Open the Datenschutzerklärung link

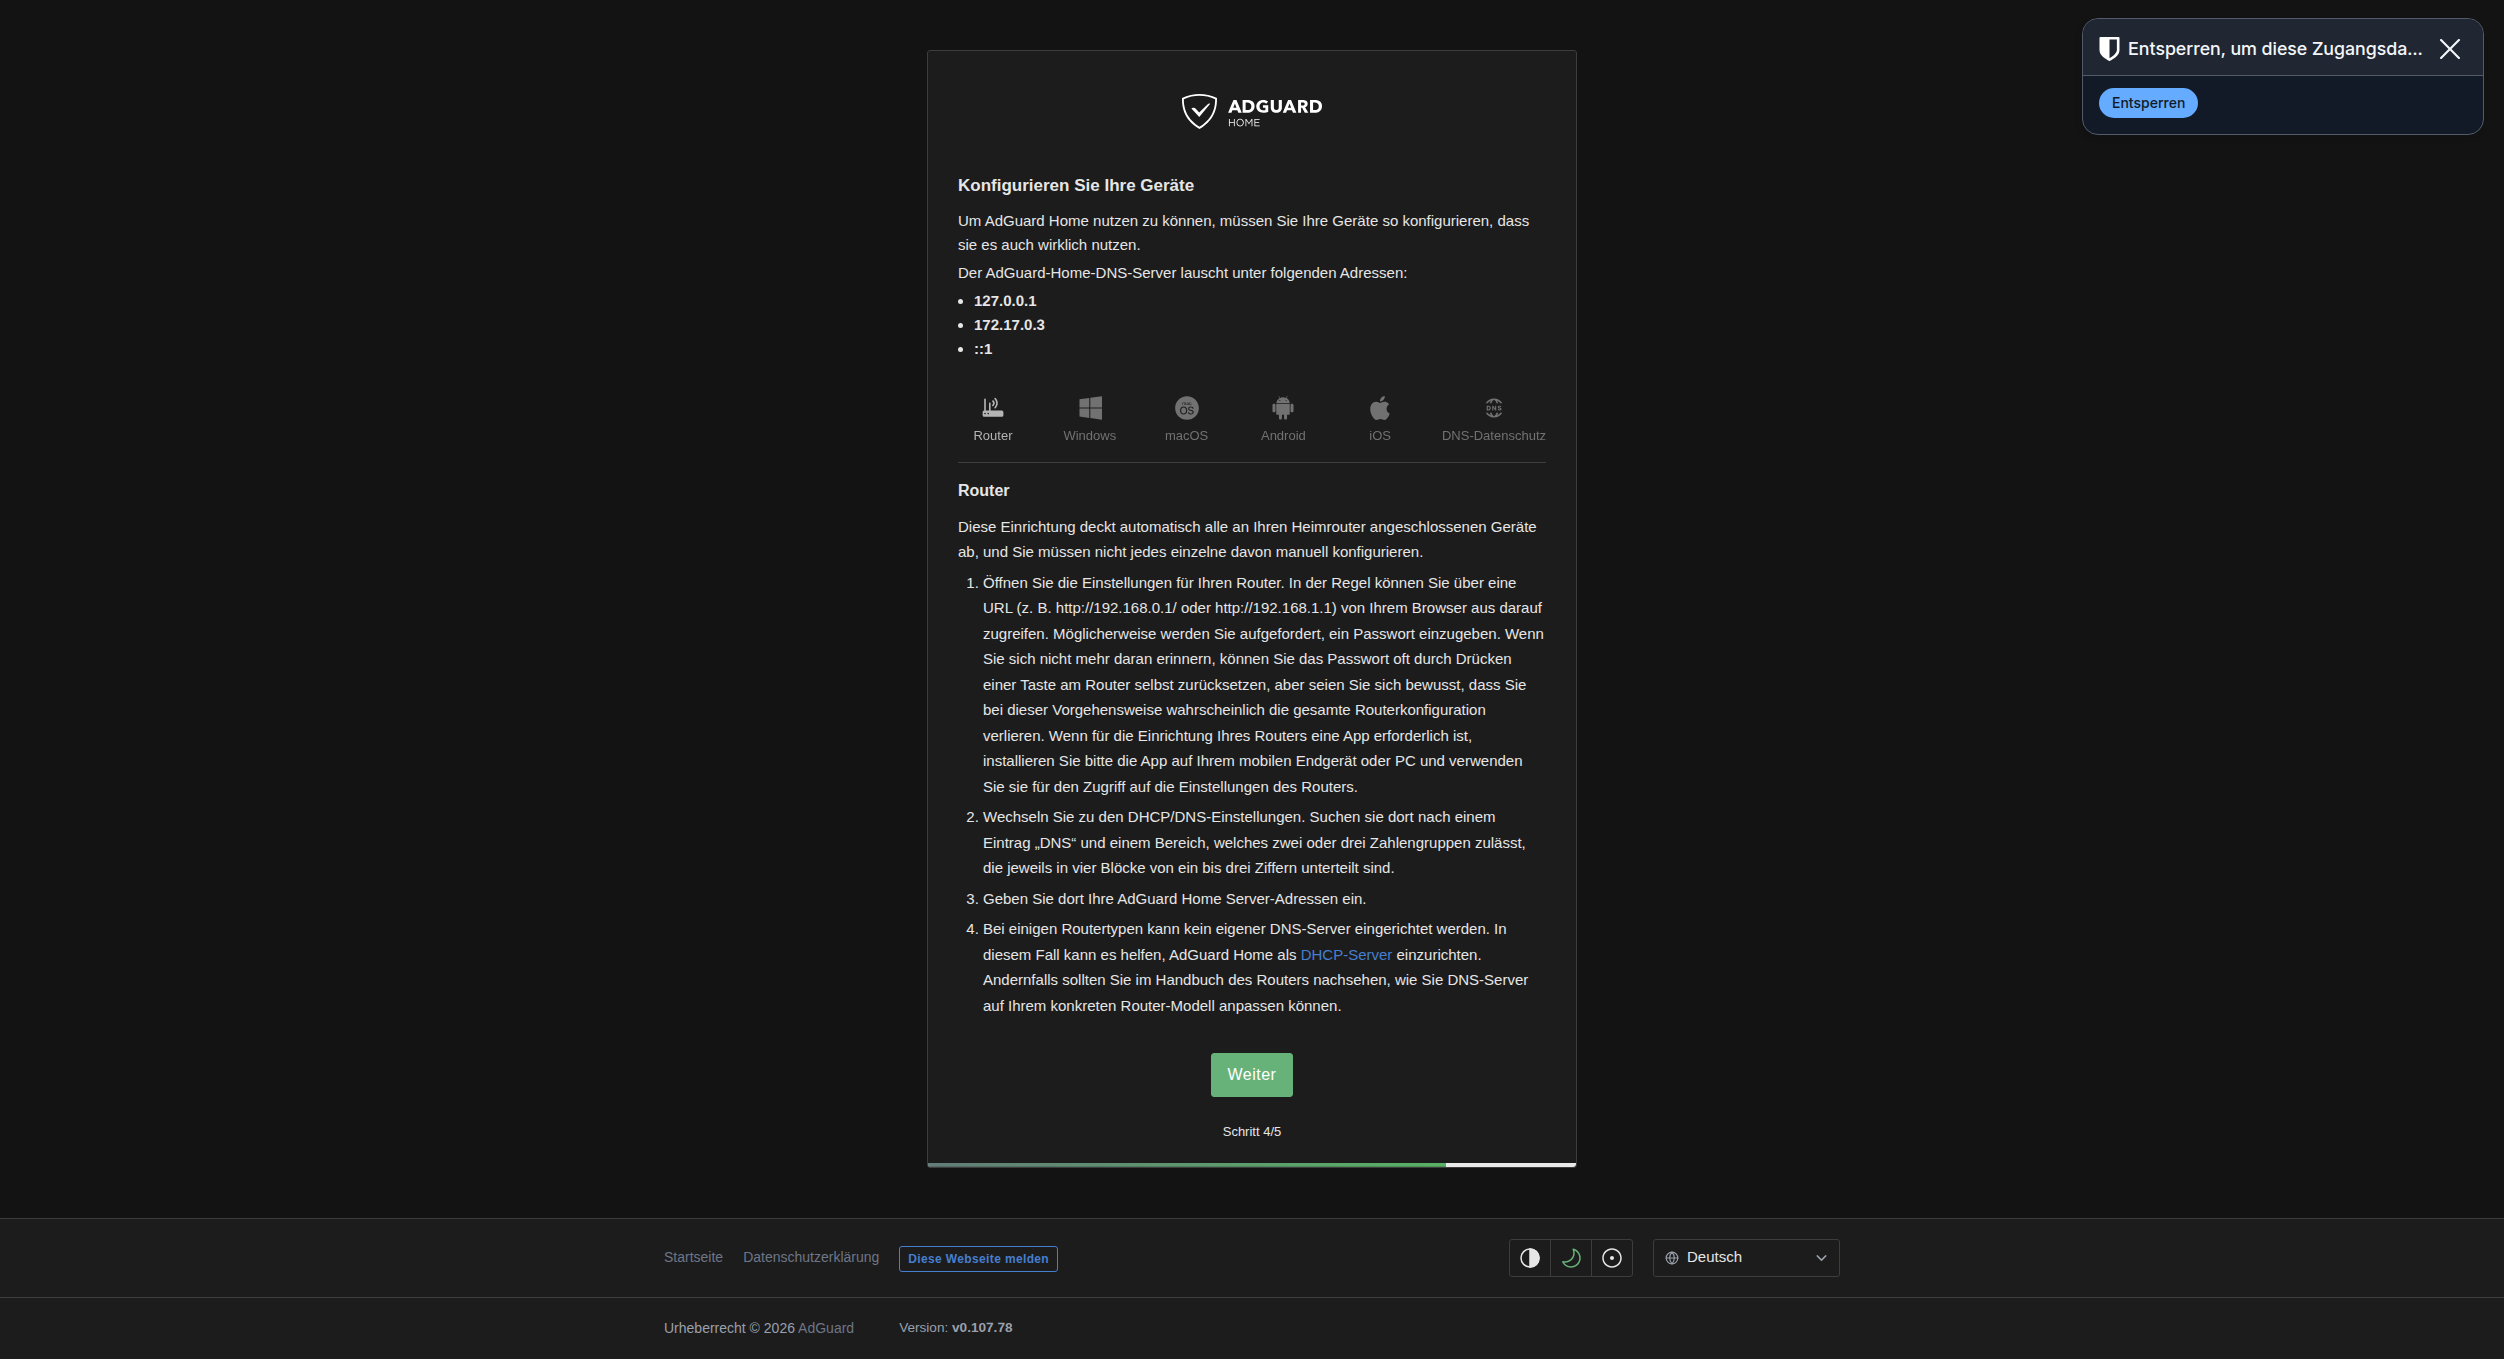coord(811,1257)
